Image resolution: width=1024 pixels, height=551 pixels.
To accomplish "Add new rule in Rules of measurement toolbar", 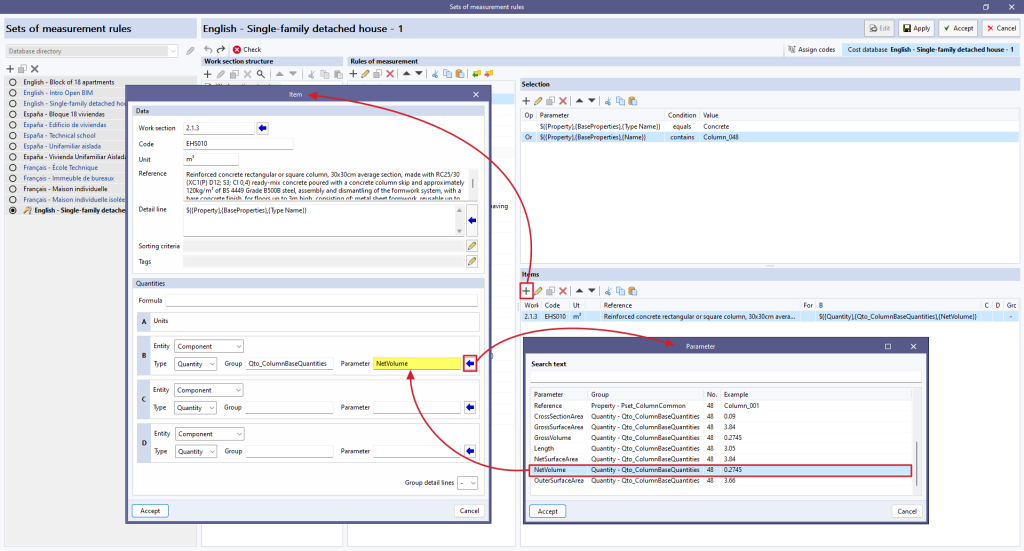I will 353,74.
